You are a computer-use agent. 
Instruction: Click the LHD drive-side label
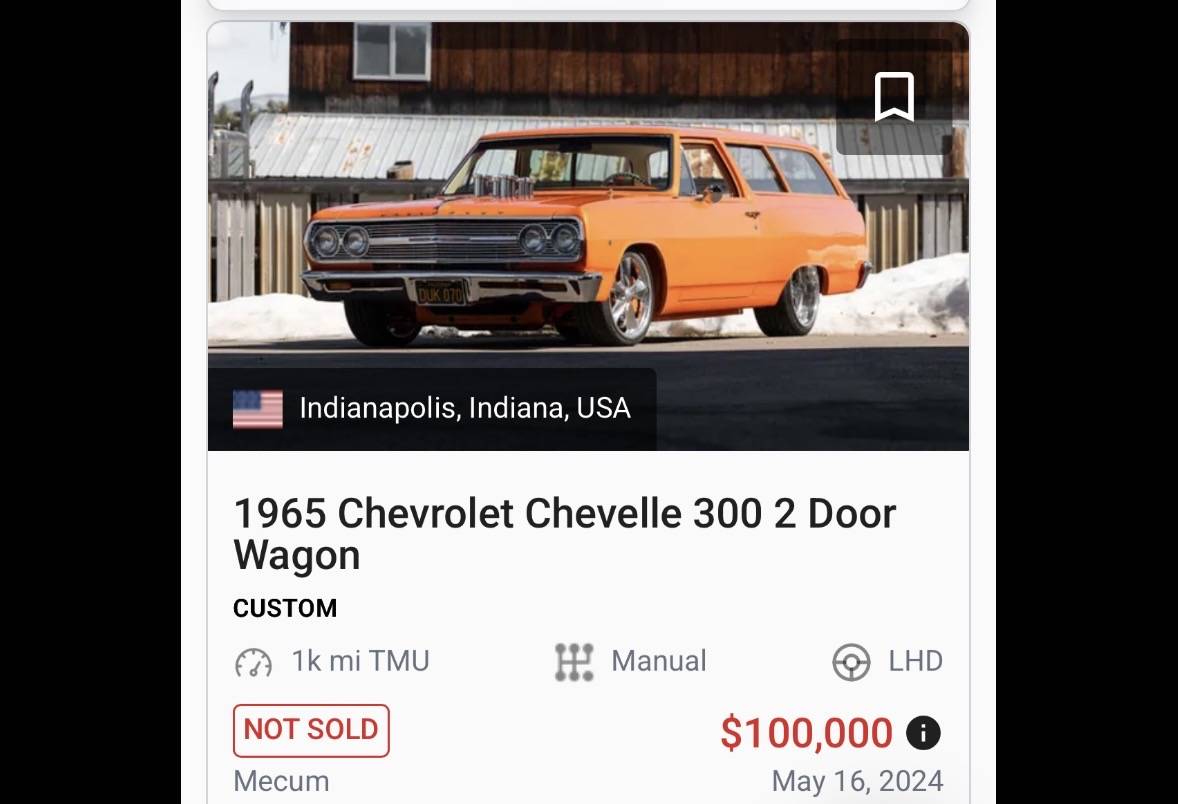[913, 661]
